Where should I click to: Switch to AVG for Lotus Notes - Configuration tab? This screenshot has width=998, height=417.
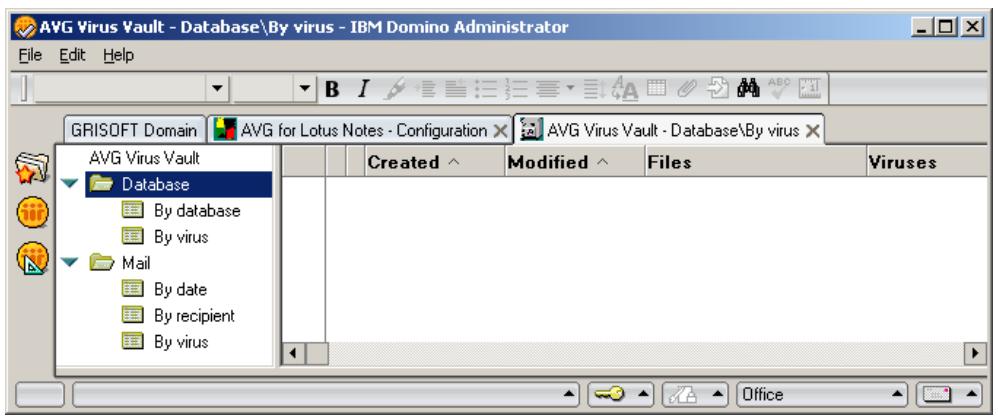coord(360,130)
